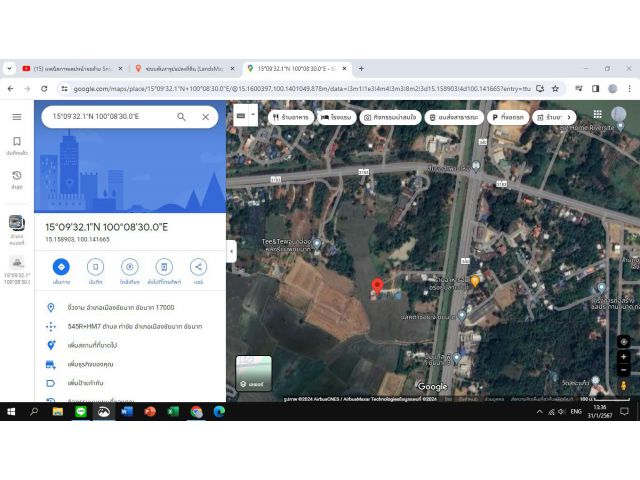The image size is (640, 480).
Task: Open Saved places in sidebar
Action: (x=17, y=146)
